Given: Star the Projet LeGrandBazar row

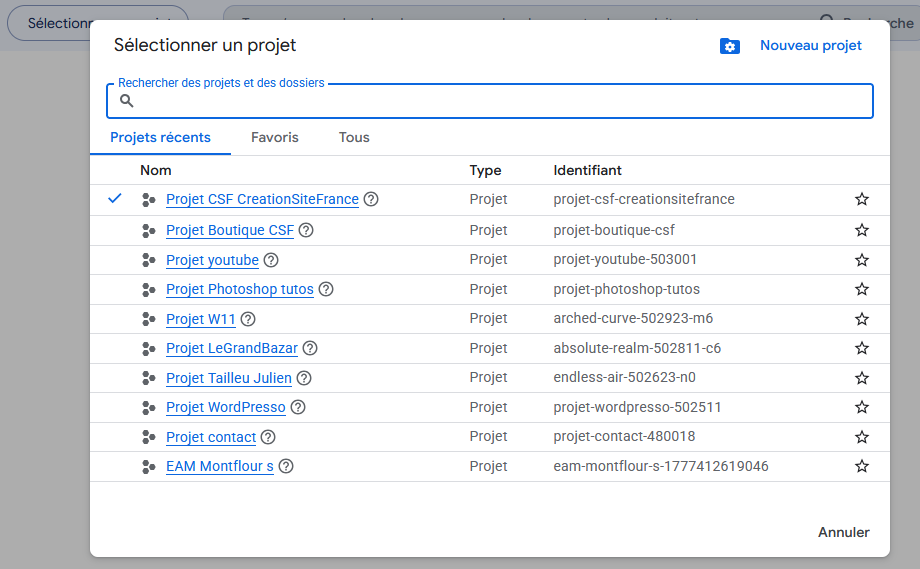Looking at the screenshot, I should [861, 348].
